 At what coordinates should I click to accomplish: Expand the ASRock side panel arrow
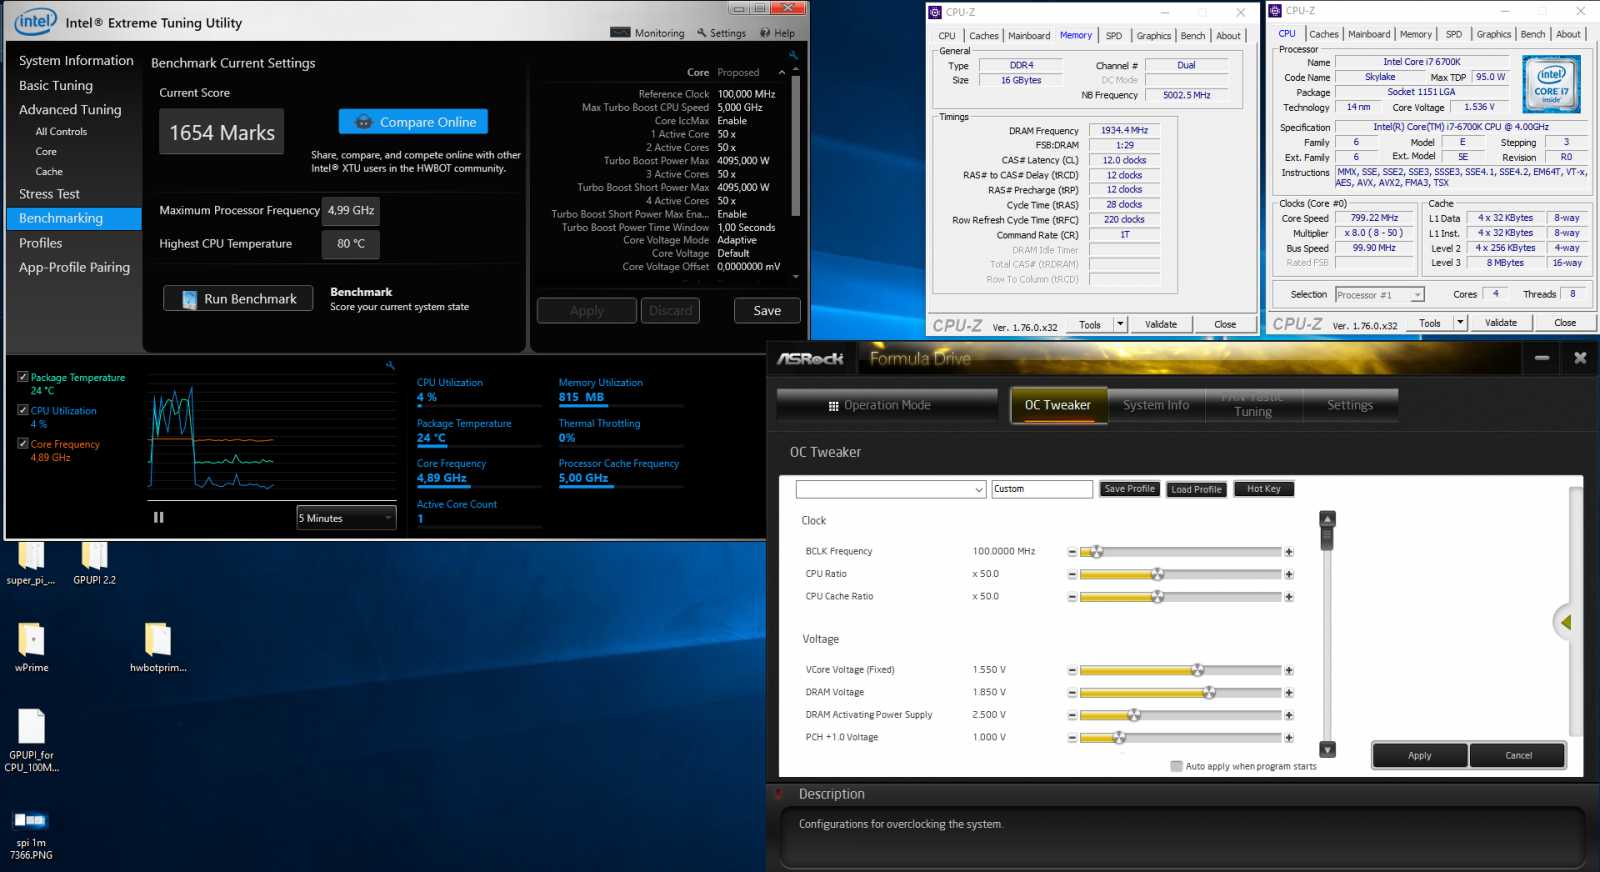[x=1565, y=622]
